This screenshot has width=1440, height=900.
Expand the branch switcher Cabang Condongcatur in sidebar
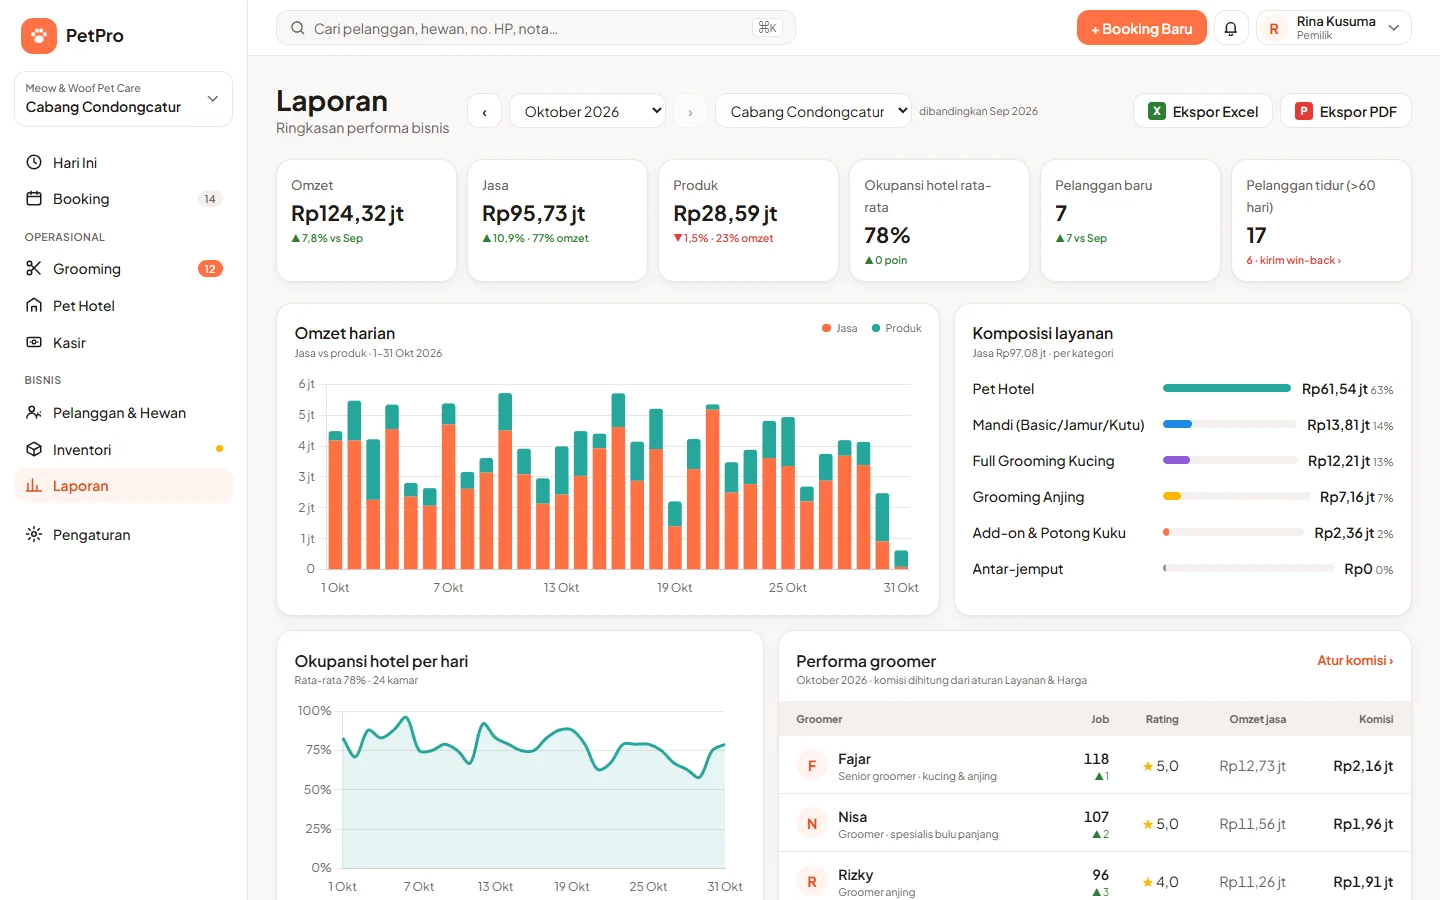123,99
